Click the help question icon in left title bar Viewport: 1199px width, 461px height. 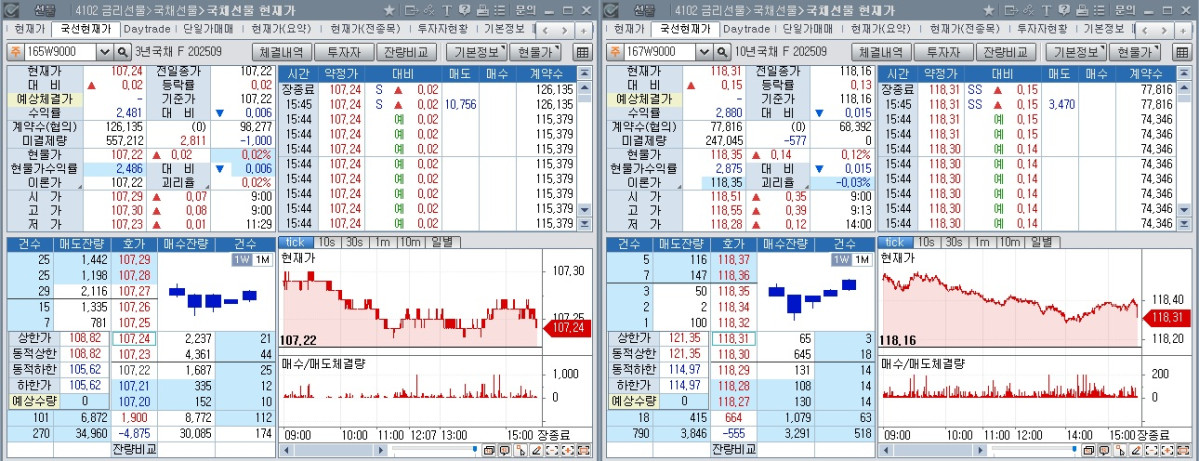(x=464, y=9)
